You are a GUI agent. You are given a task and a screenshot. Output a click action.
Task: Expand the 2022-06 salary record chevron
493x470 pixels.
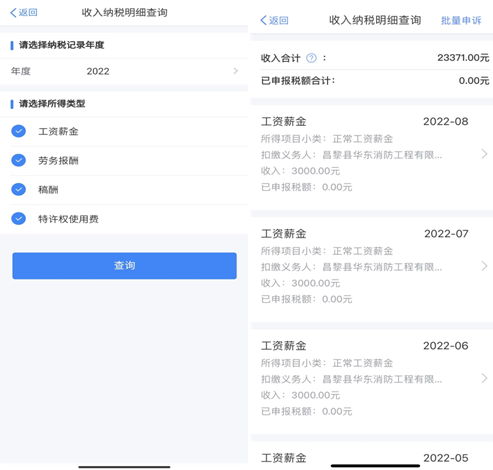pos(484,378)
